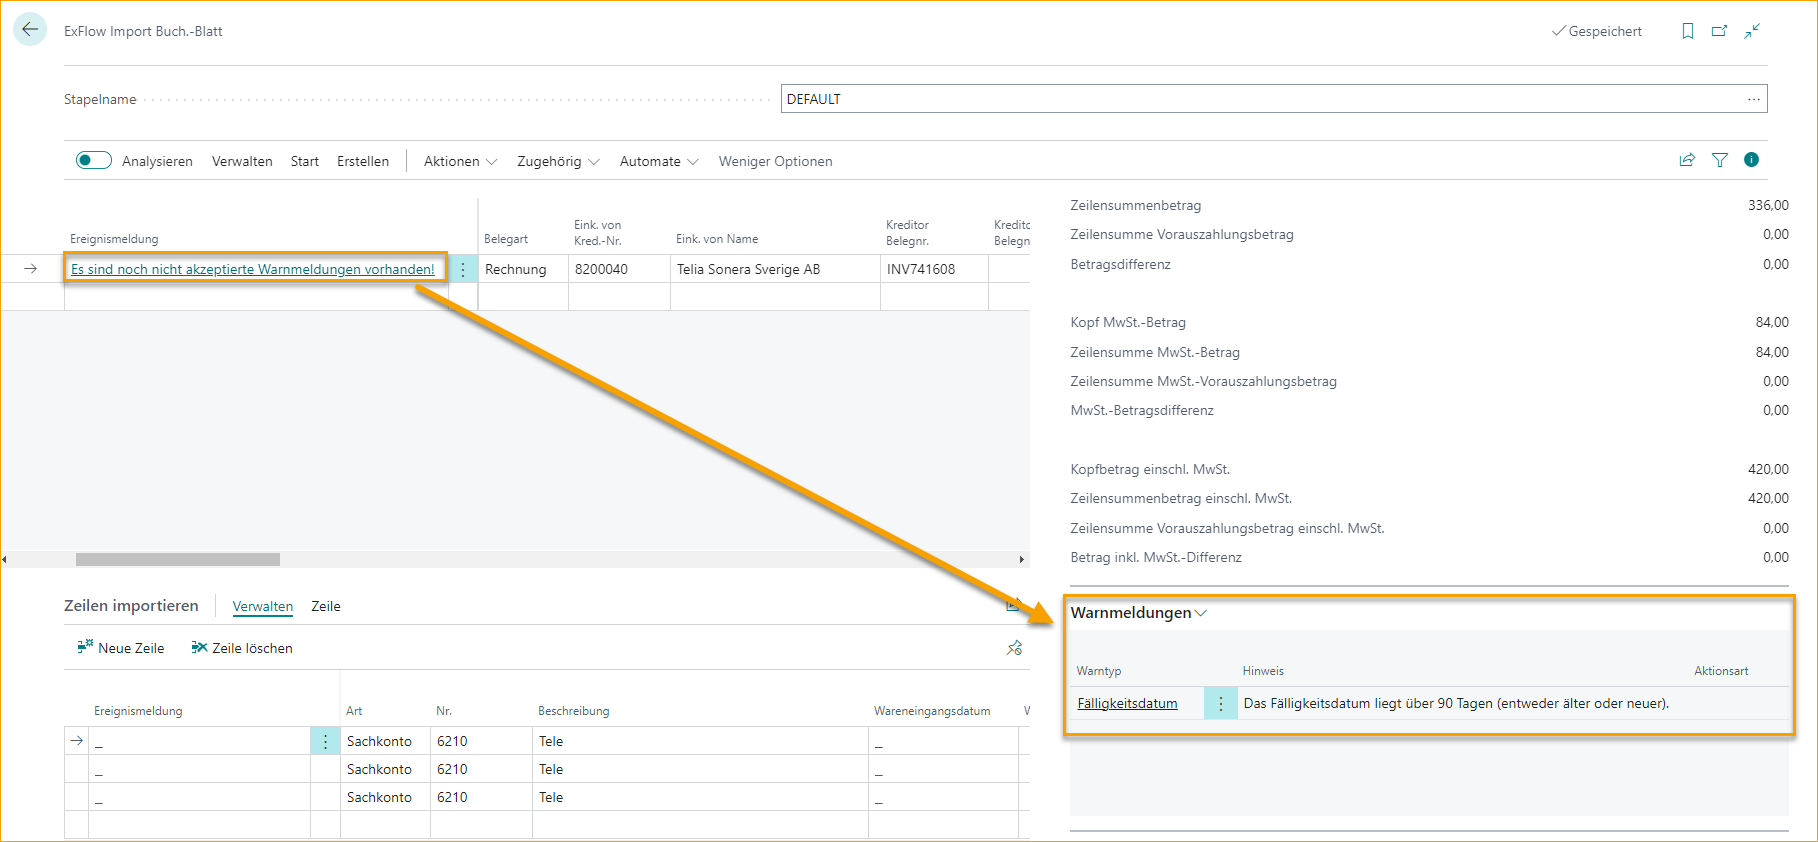
Task: Select Verwalten tab in Zeilen importieren
Action: click(x=263, y=606)
